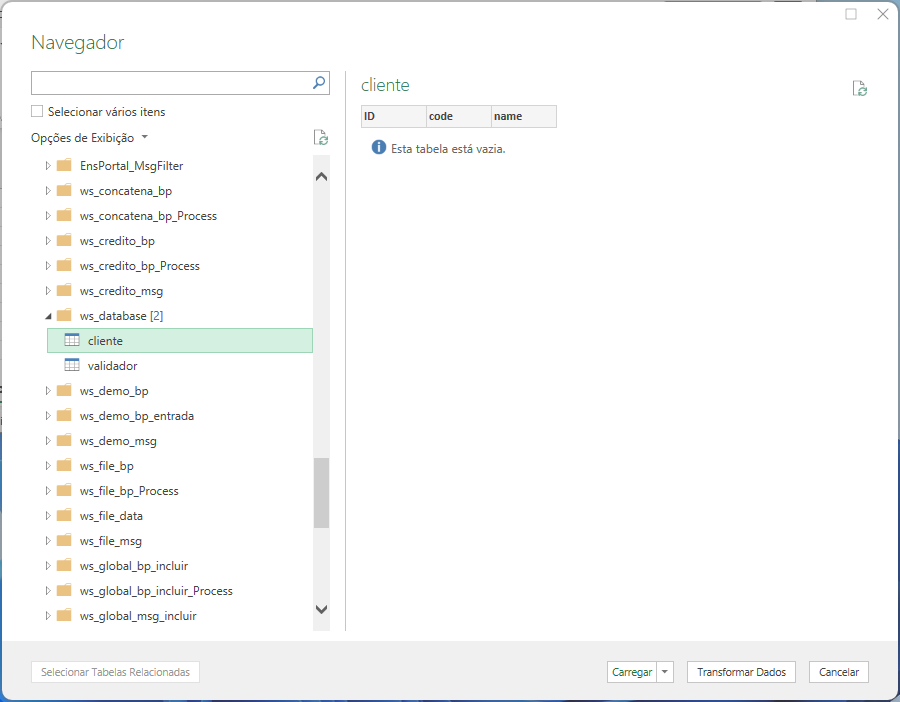
Task: Collapse the ws_database folder
Action: (x=47, y=316)
